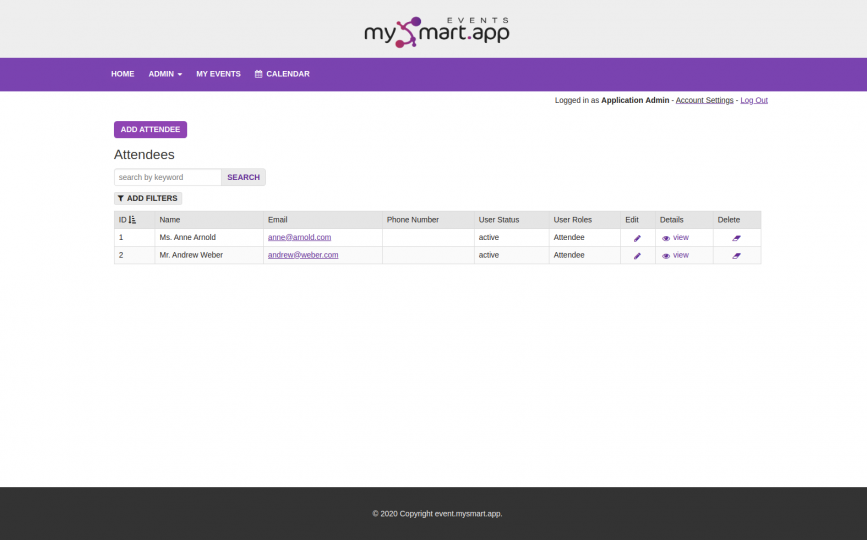Click the Log Out link
Image resolution: width=867 pixels, height=540 pixels.
tap(754, 100)
